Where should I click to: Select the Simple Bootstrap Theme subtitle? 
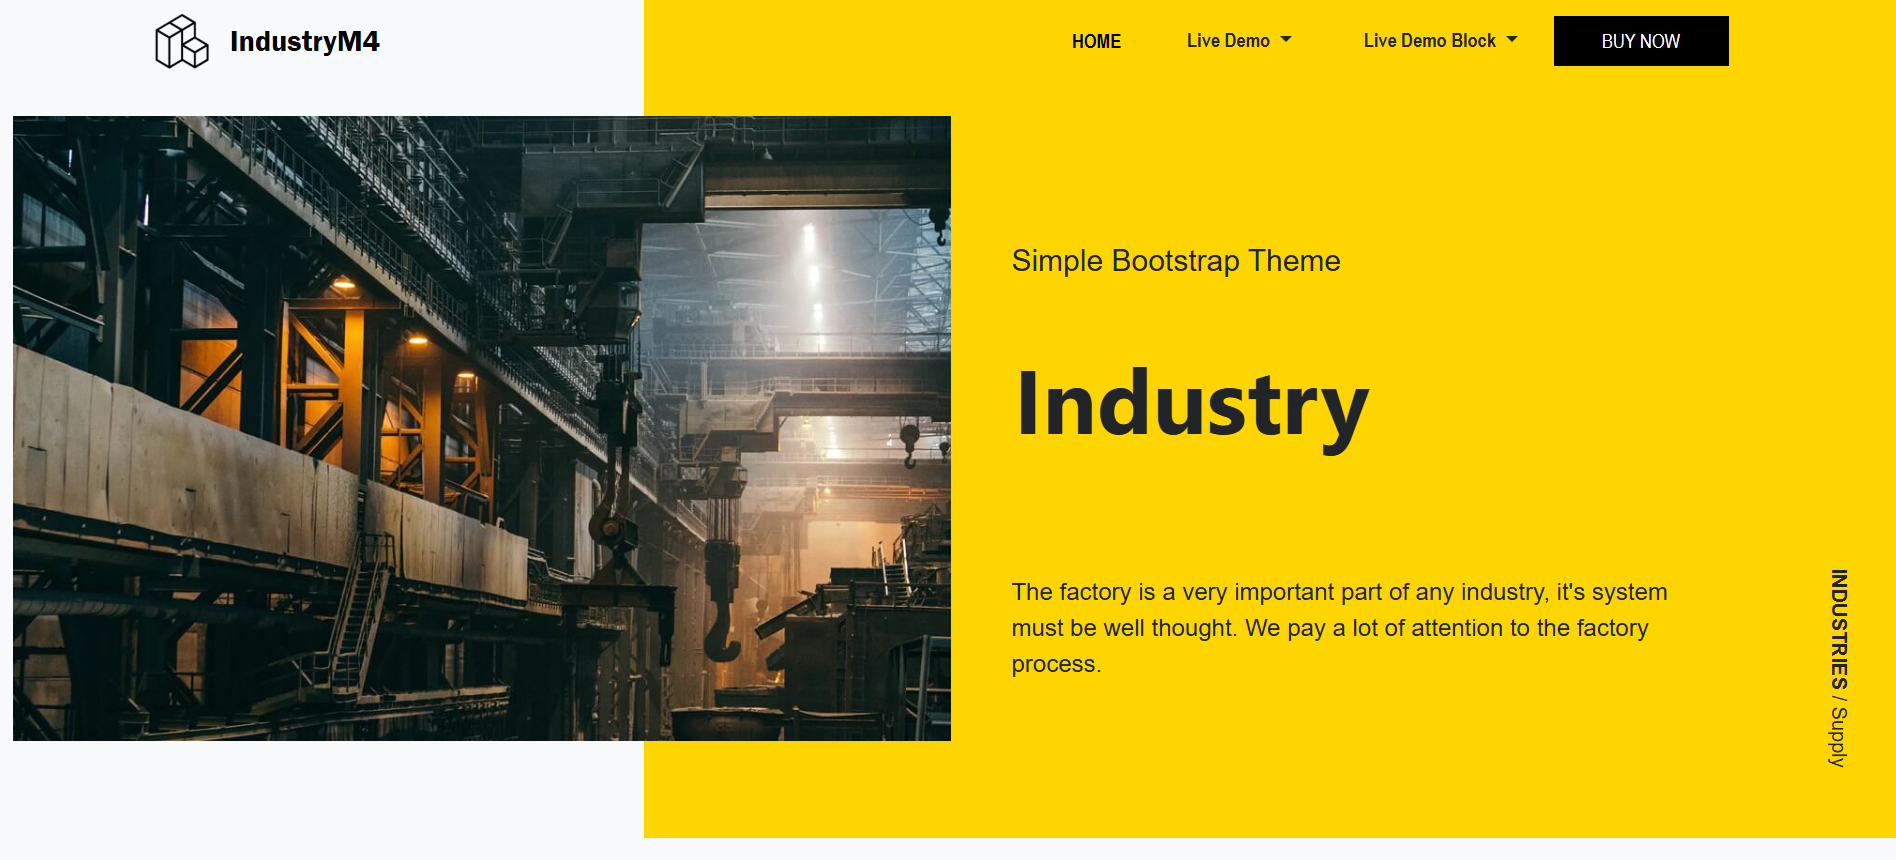coord(1175,261)
